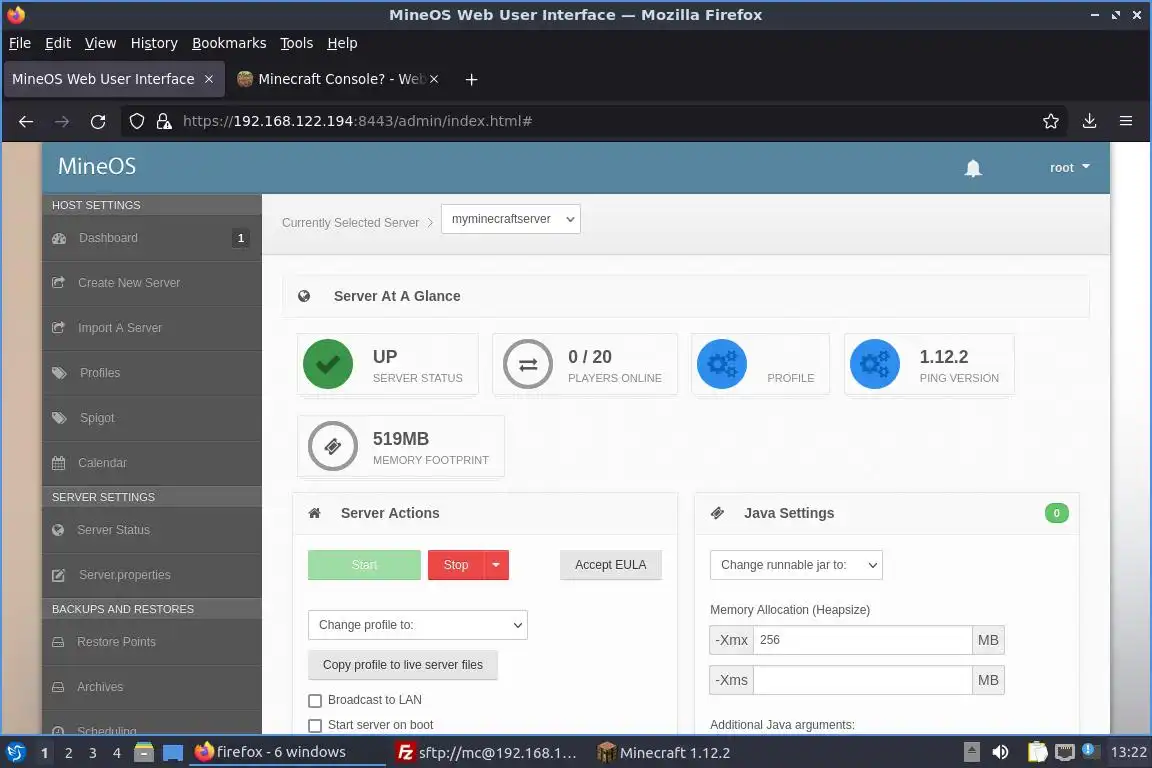Enable Broadcast to LAN checkbox
Image resolution: width=1152 pixels, height=768 pixels.
coord(315,700)
